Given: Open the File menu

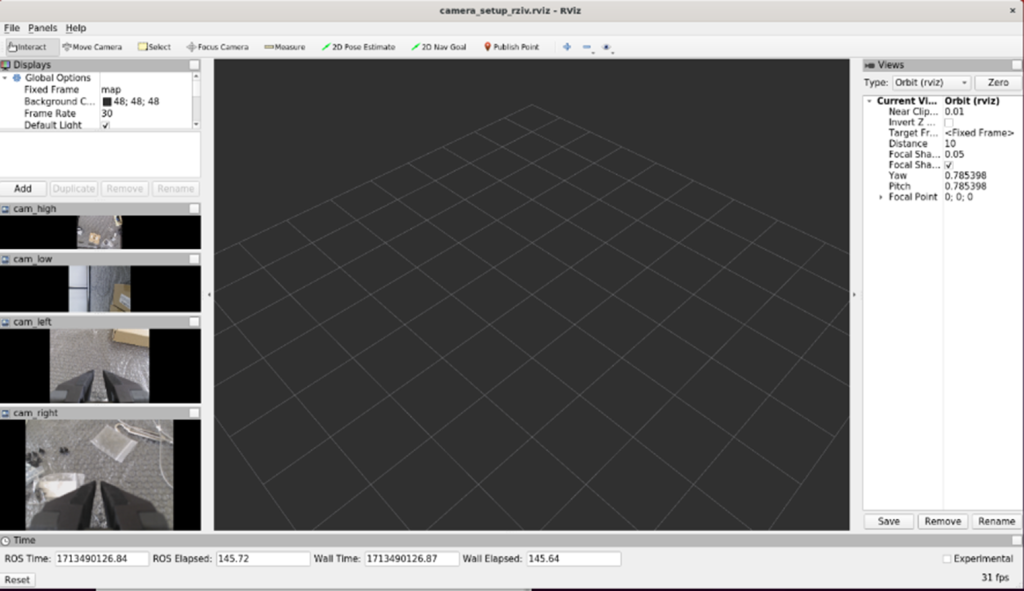Looking at the screenshot, I should pos(12,28).
